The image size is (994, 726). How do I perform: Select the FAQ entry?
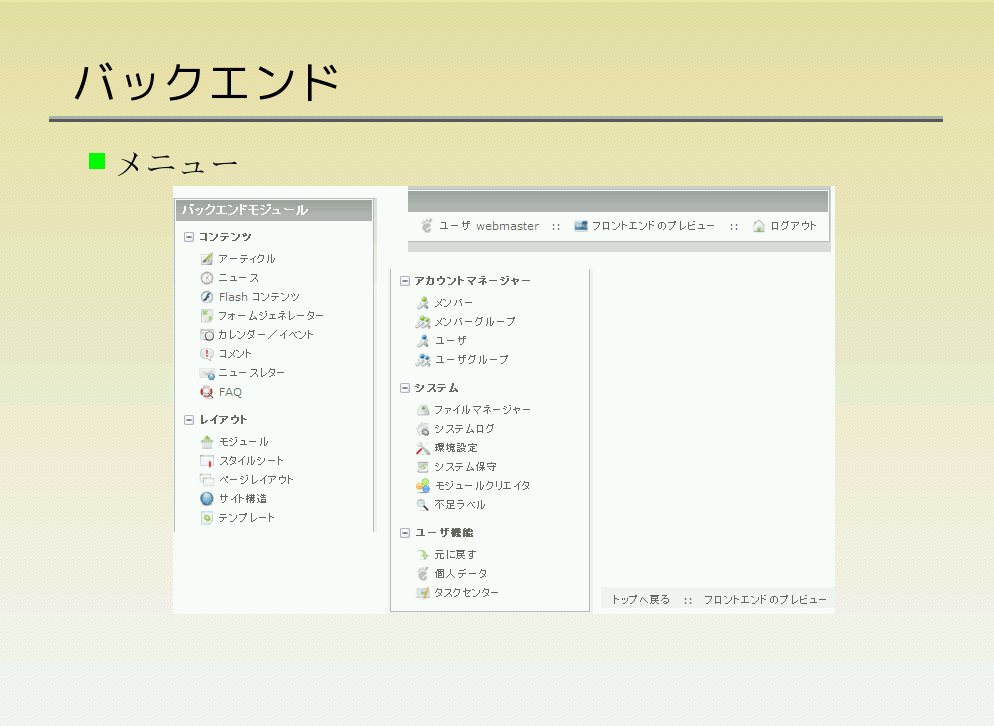pyautogui.click(x=230, y=392)
